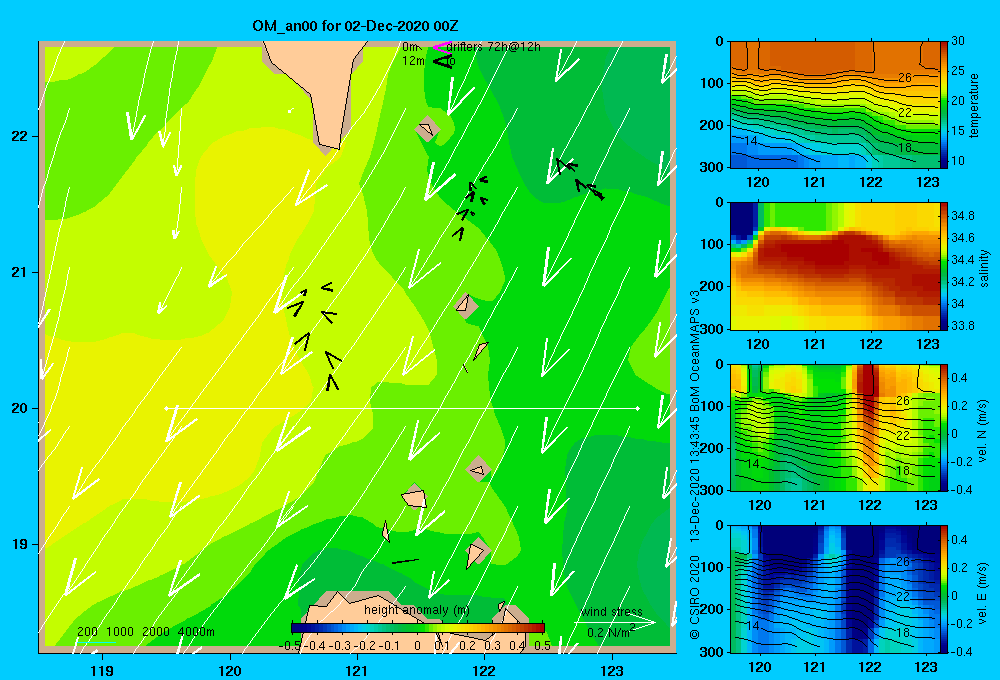This screenshot has width=1000, height=680.
Task: Click the vertical 'temperature' axis label
Action: coord(974,105)
